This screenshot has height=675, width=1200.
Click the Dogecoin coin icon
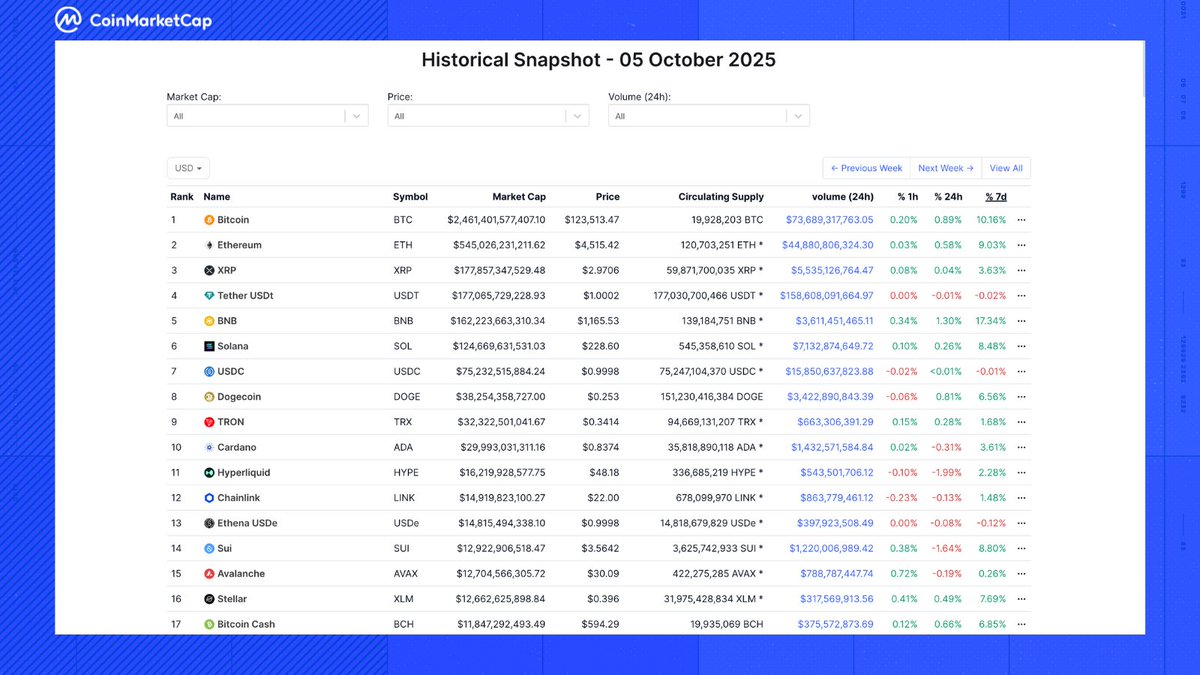[209, 397]
